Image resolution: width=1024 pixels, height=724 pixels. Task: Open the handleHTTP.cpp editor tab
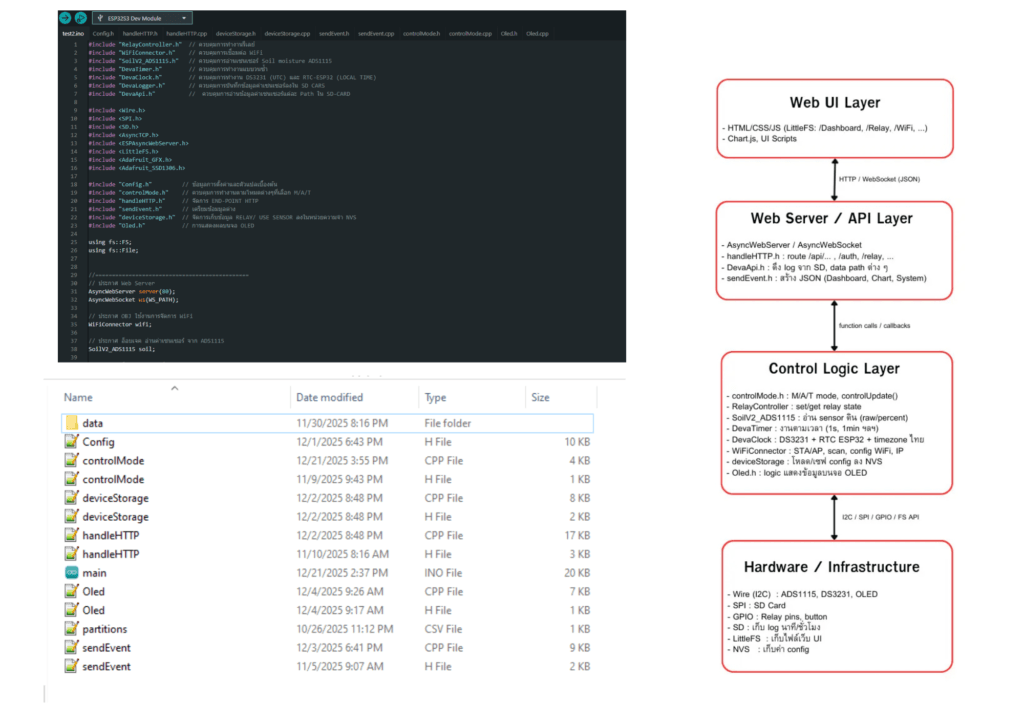(185, 34)
